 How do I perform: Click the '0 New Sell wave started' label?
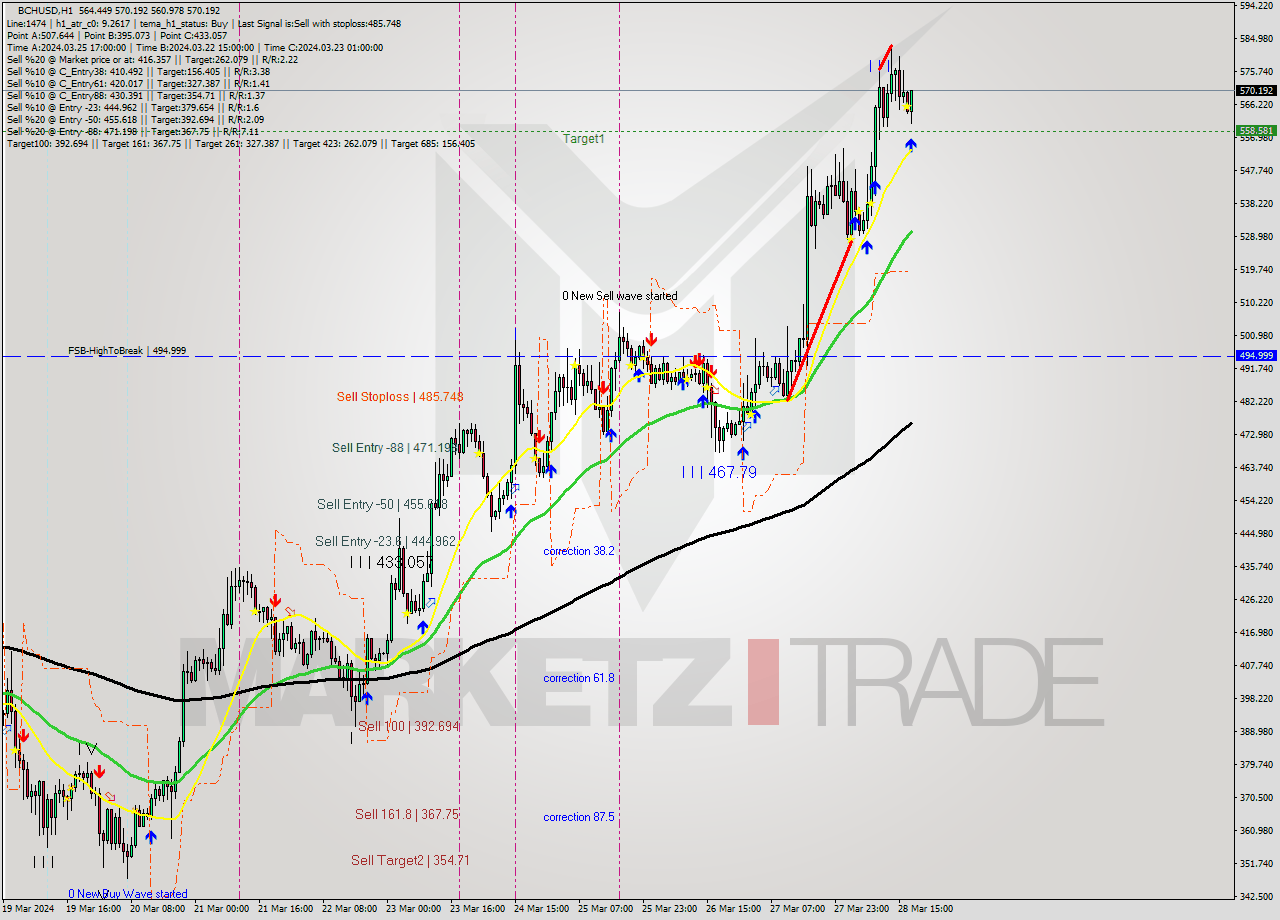tap(619, 296)
